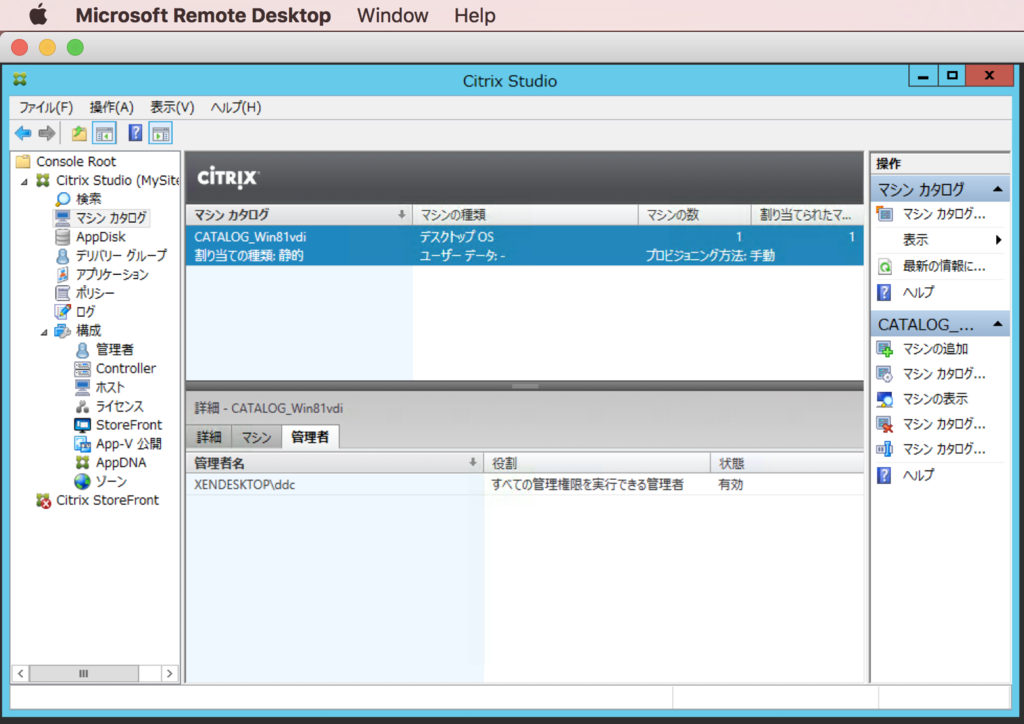Image resolution: width=1024 pixels, height=724 pixels.
Task: Click マシンの追加 action link
Action: click(935, 349)
